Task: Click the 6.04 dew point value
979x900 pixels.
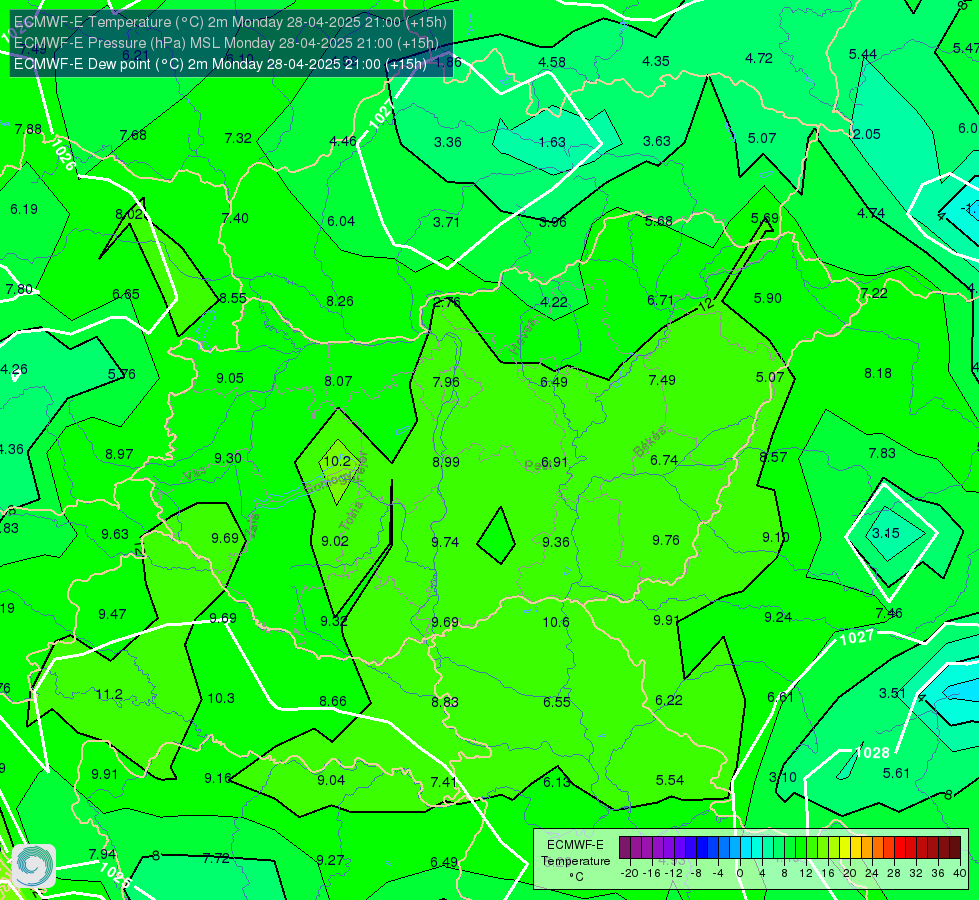Action: pos(341,220)
